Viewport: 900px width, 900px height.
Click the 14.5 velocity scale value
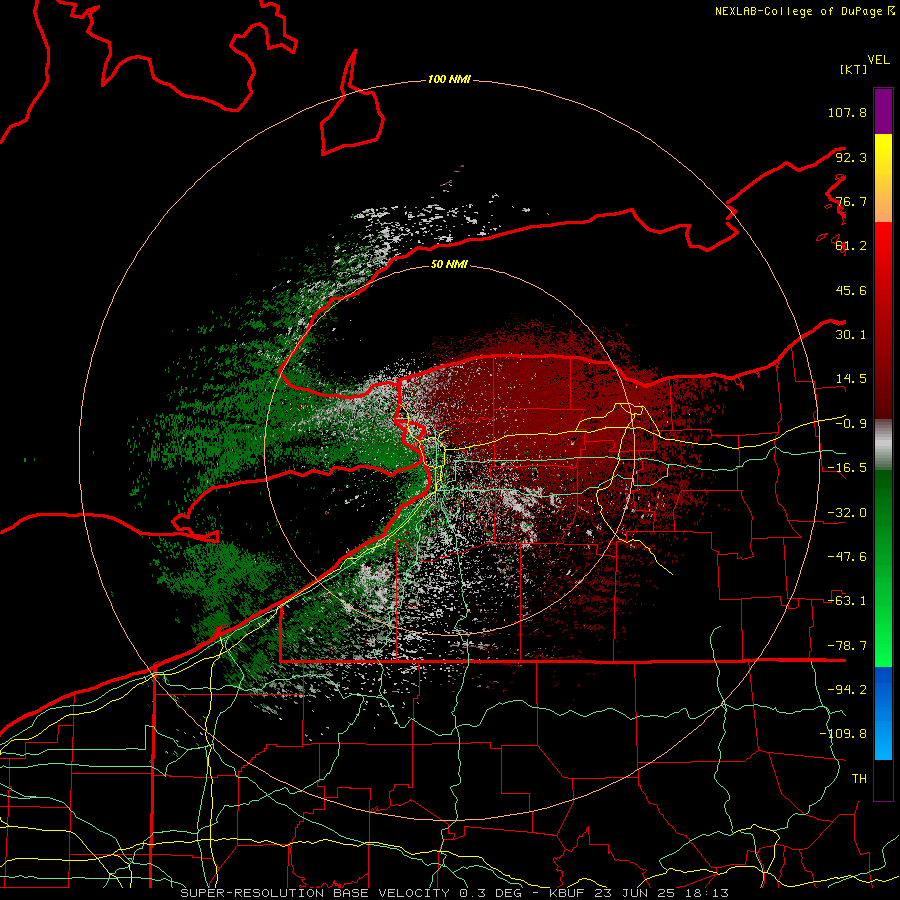[x=851, y=379]
